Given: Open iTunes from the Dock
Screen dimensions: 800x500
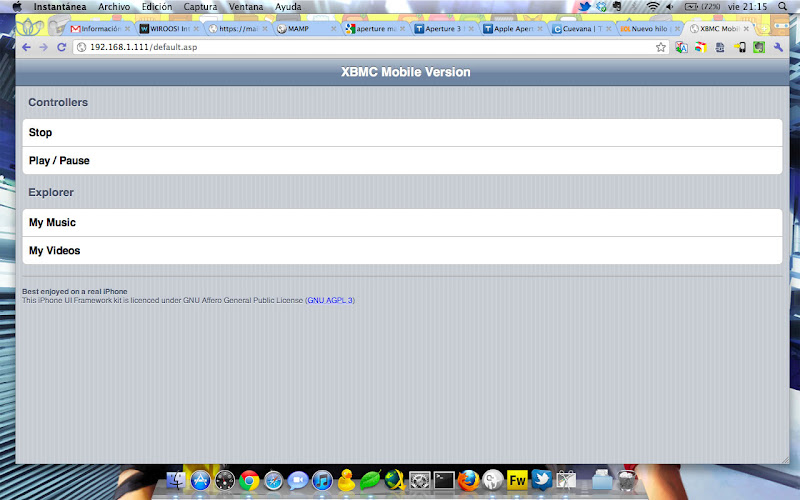Looking at the screenshot, I should click(322, 480).
